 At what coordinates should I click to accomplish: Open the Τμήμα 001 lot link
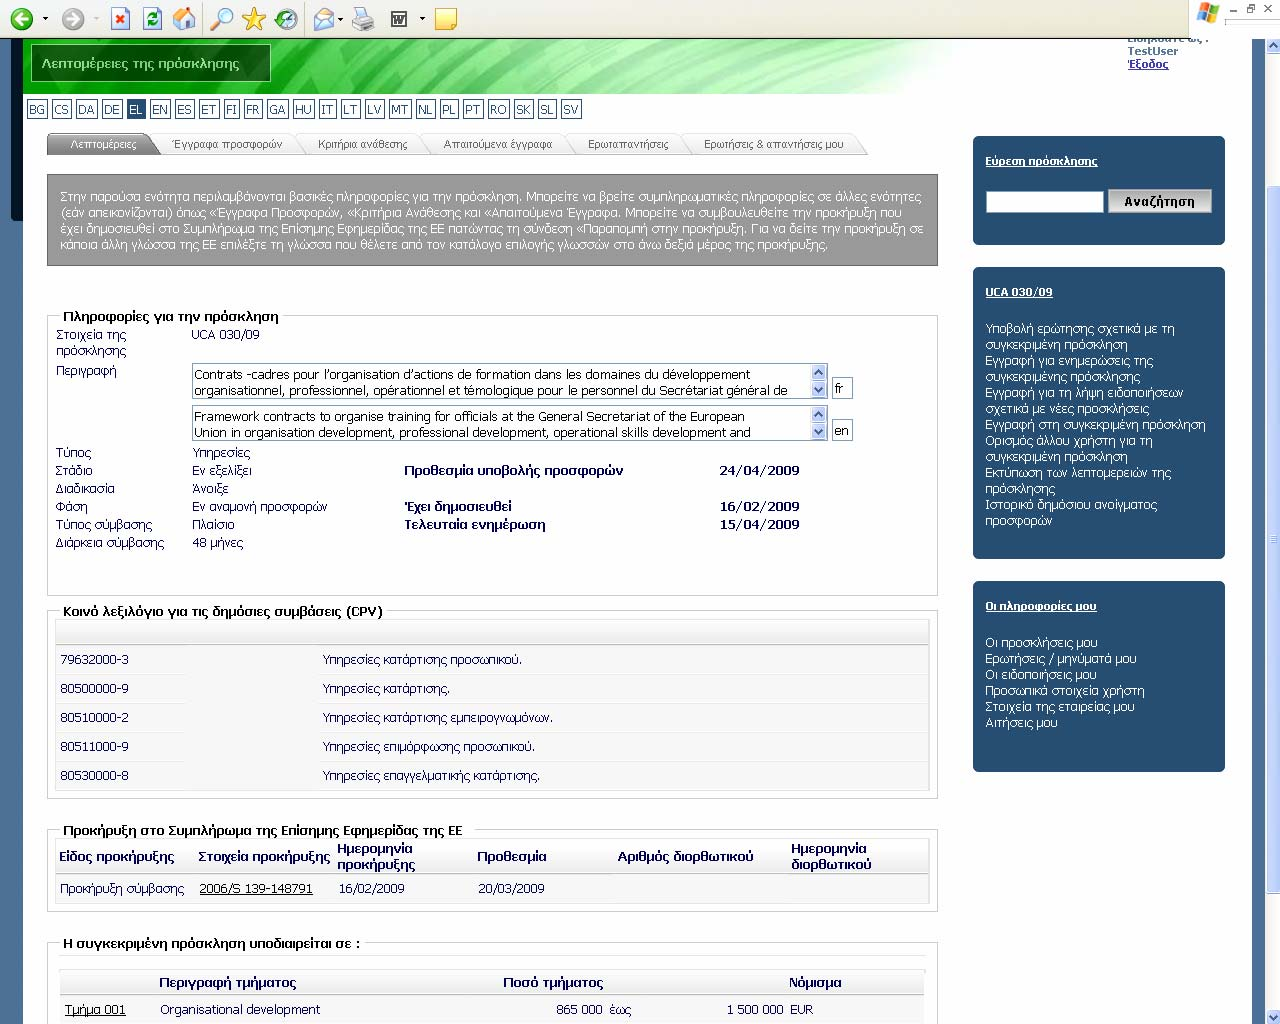[95, 1009]
